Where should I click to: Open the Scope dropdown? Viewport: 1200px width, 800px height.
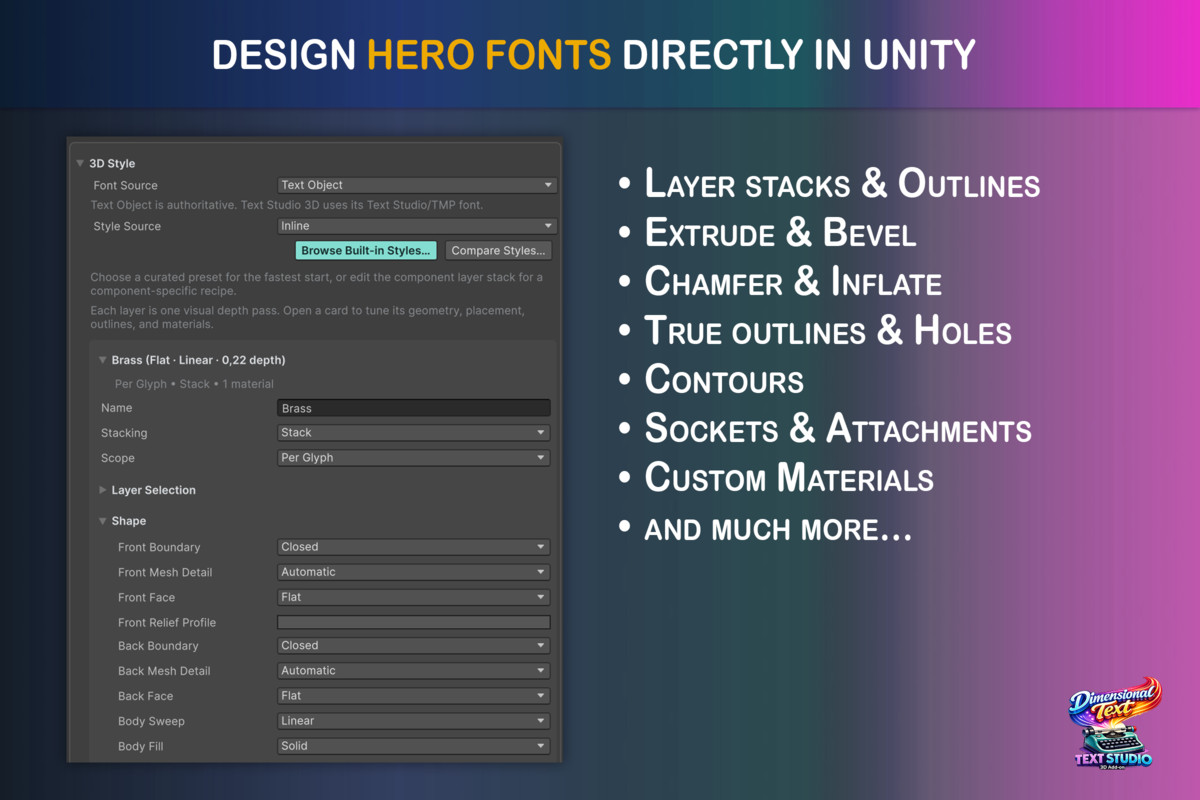click(x=414, y=458)
